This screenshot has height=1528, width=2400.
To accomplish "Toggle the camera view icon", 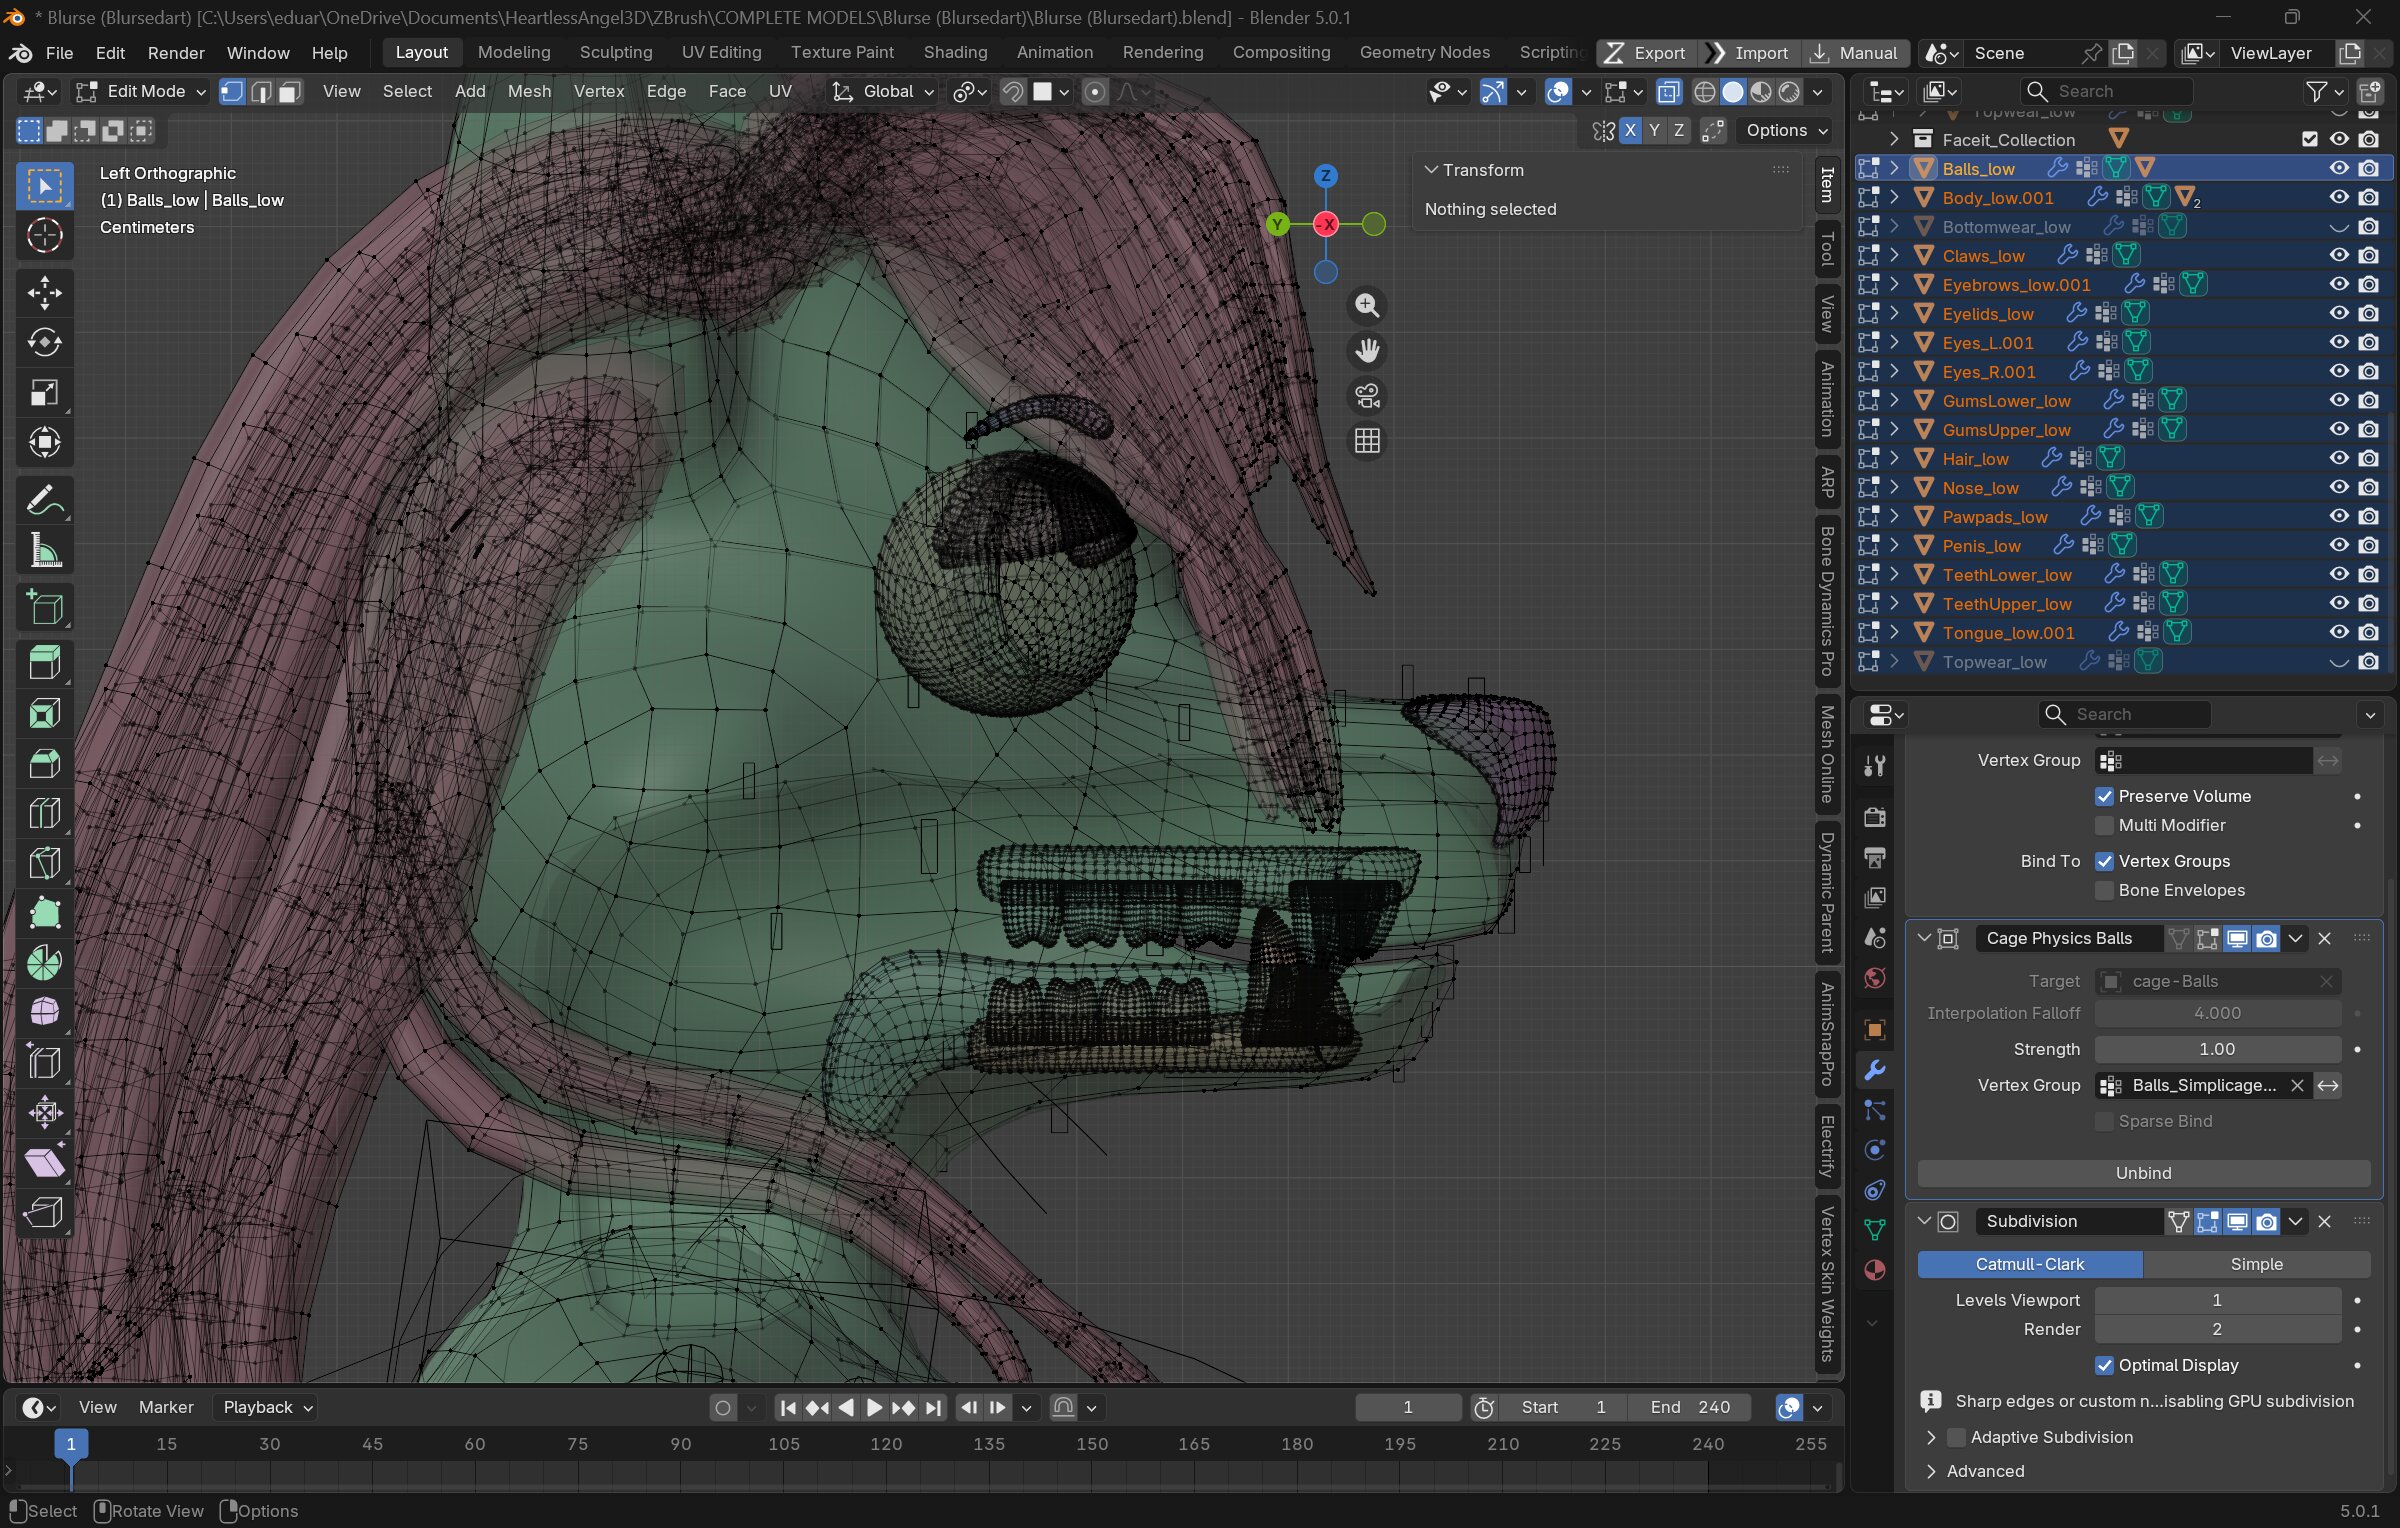I will click(1367, 396).
